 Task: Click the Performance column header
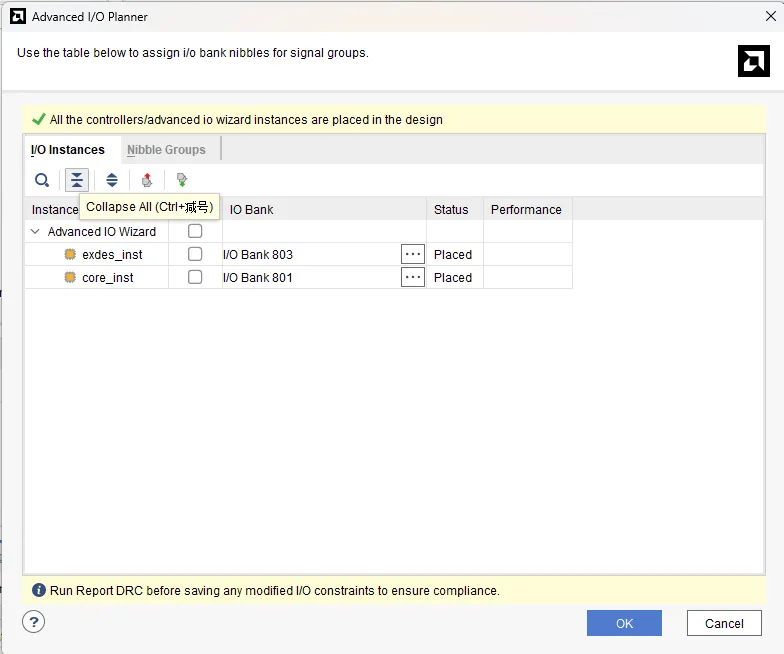(x=526, y=210)
